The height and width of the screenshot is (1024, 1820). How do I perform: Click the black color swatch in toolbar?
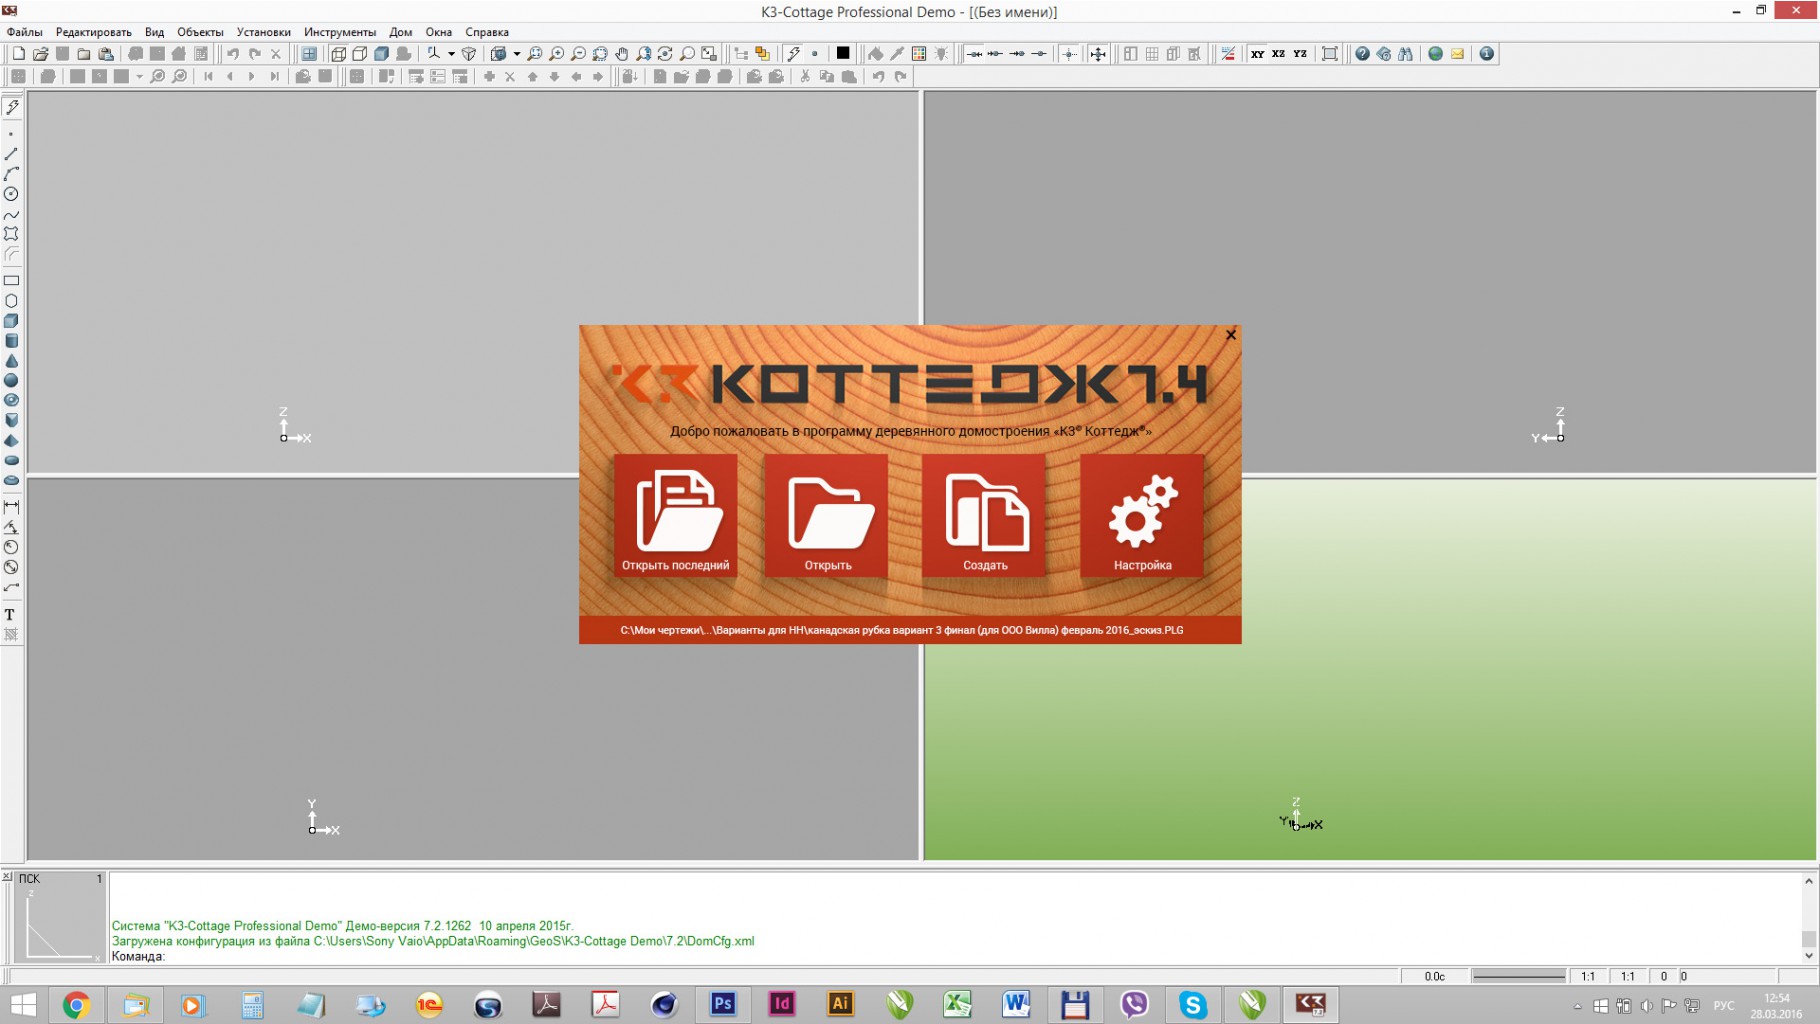tap(843, 54)
